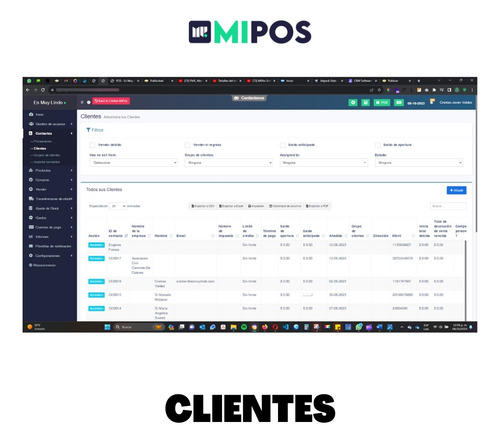
Task: Click the green calculator icon button
Action: (x=366, y=103)
